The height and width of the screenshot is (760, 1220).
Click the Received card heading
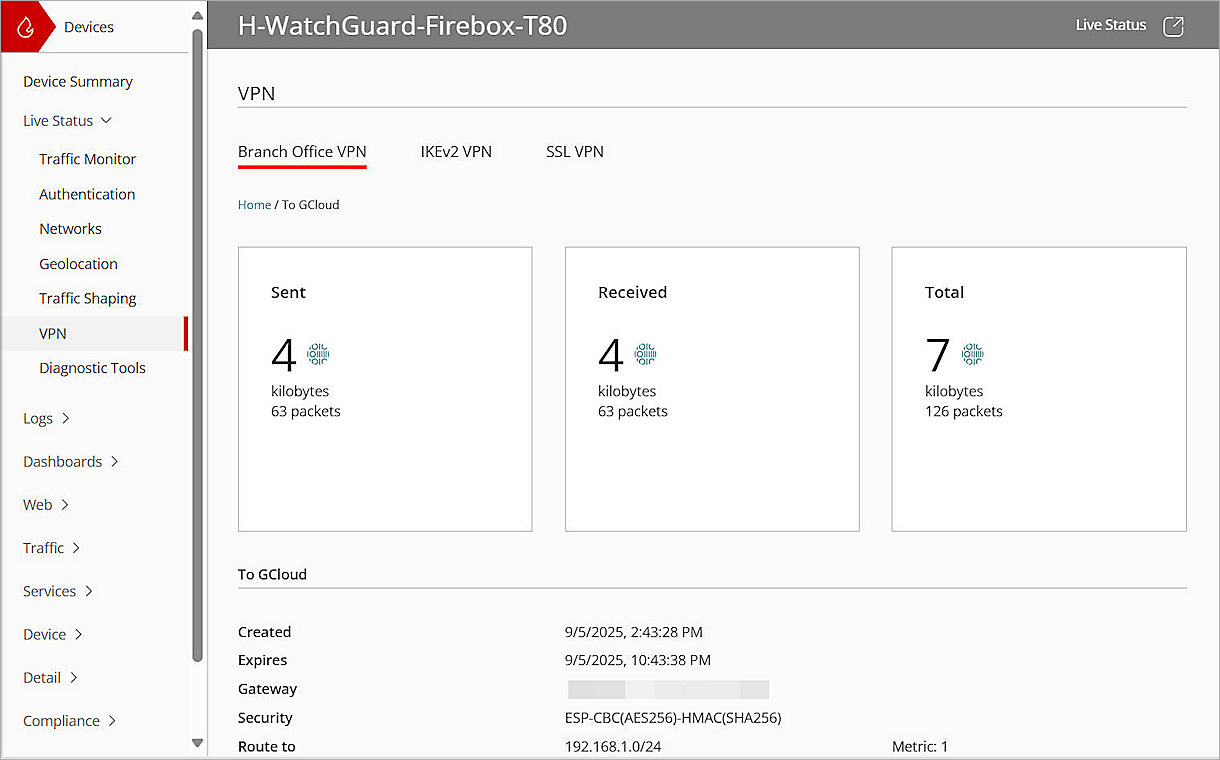(x=632, y=293)
